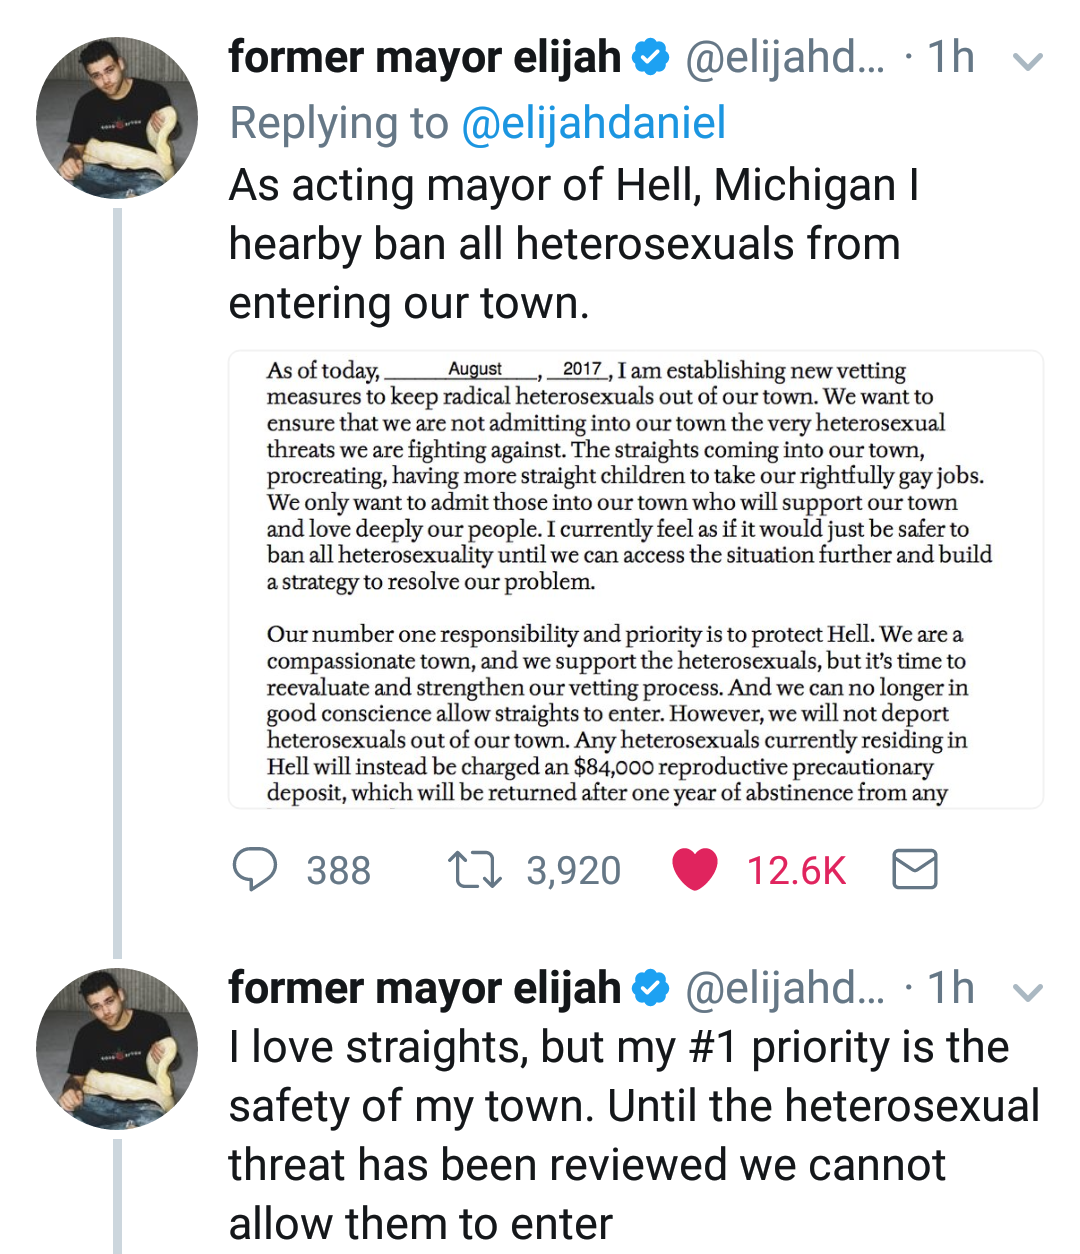Open the name "former mayor elijah" on second tweet
Image resolution: width=1080 pixels, height=1254 pixels.
(425, 988)
